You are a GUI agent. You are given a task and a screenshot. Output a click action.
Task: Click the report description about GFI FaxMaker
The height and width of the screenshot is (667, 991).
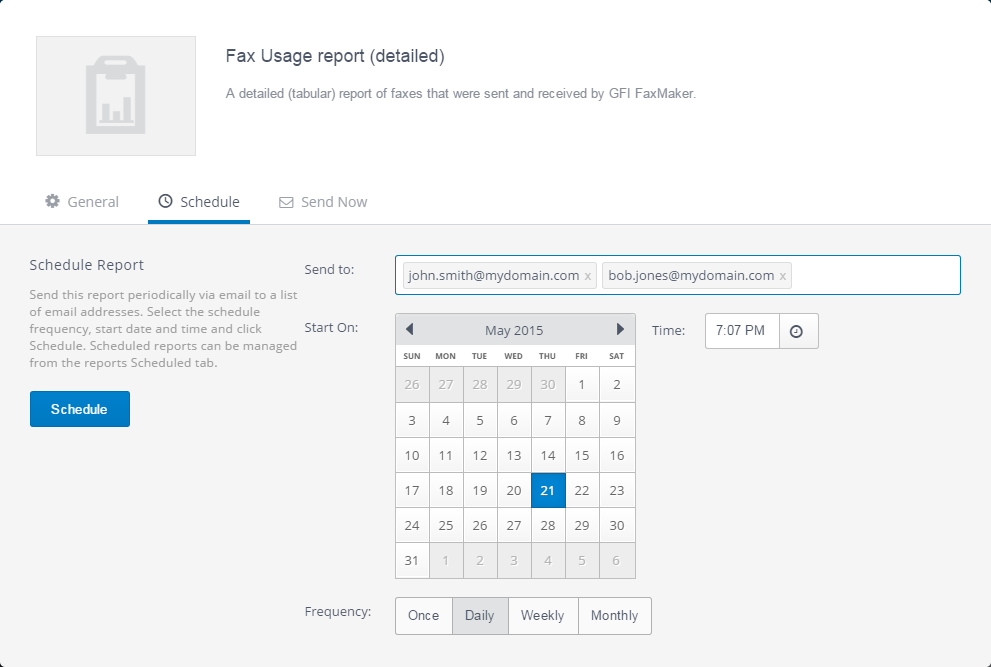point(461,94)
